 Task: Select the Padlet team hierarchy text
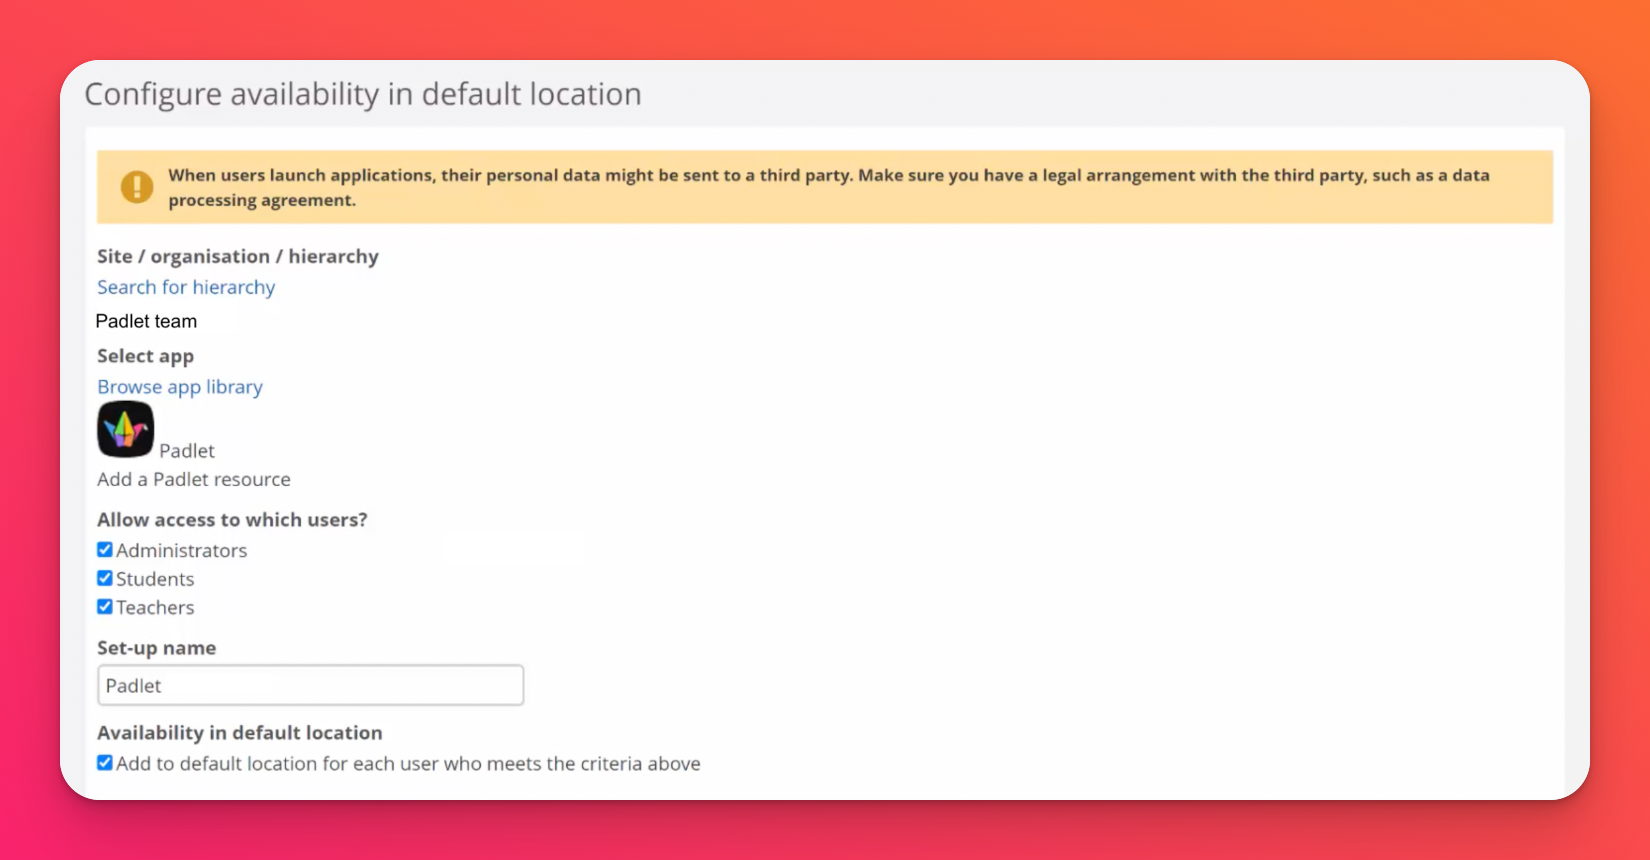click(146, 321)
